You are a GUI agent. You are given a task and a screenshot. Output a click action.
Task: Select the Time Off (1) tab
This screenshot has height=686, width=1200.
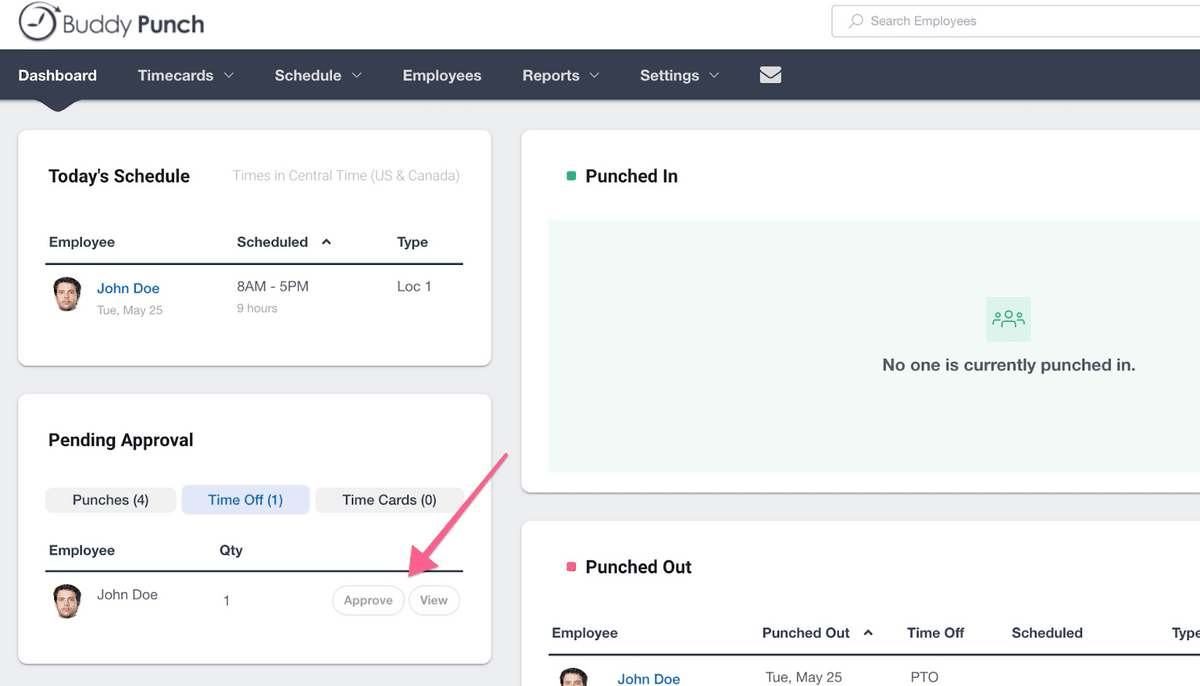(245, 500)
